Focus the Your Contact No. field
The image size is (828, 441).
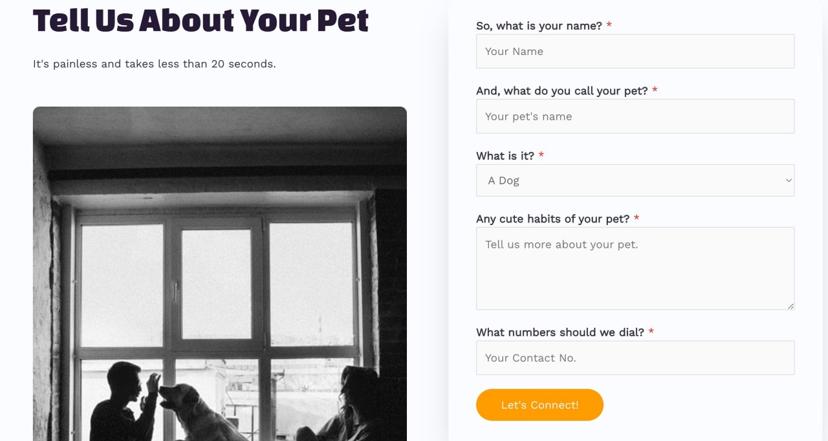(x=635, y=358)
